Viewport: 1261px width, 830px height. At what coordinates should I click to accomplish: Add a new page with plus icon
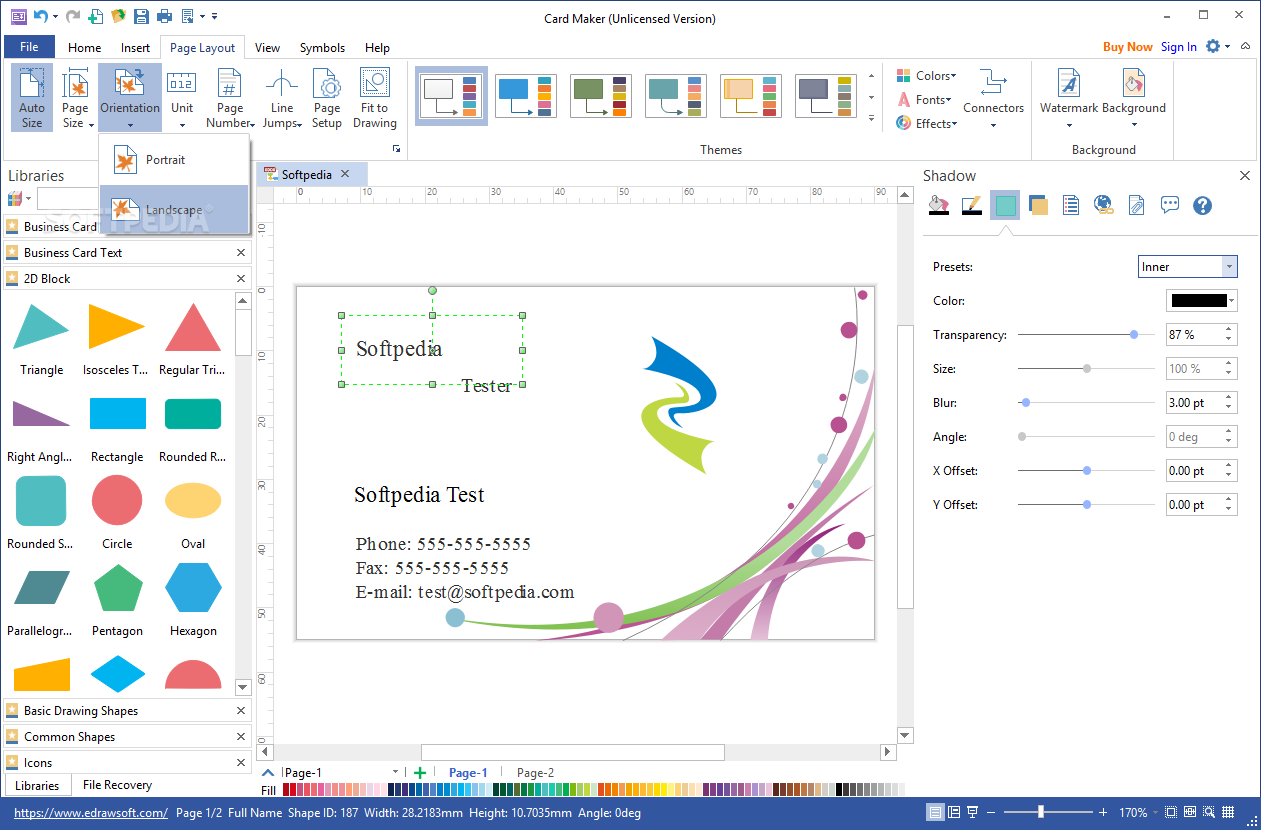tap(420, 772)
